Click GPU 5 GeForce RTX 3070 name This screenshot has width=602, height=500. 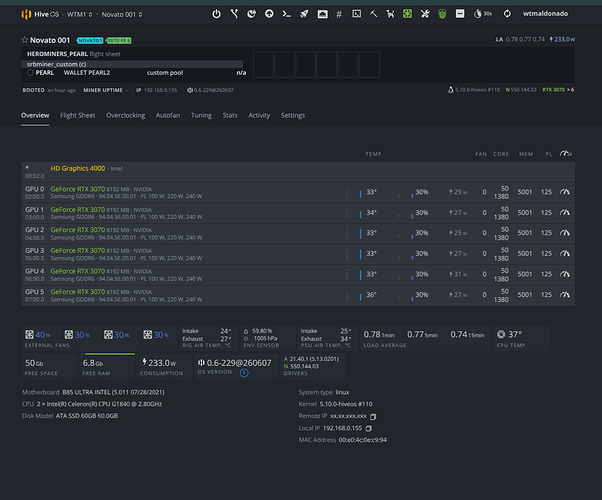coord(78,292)
